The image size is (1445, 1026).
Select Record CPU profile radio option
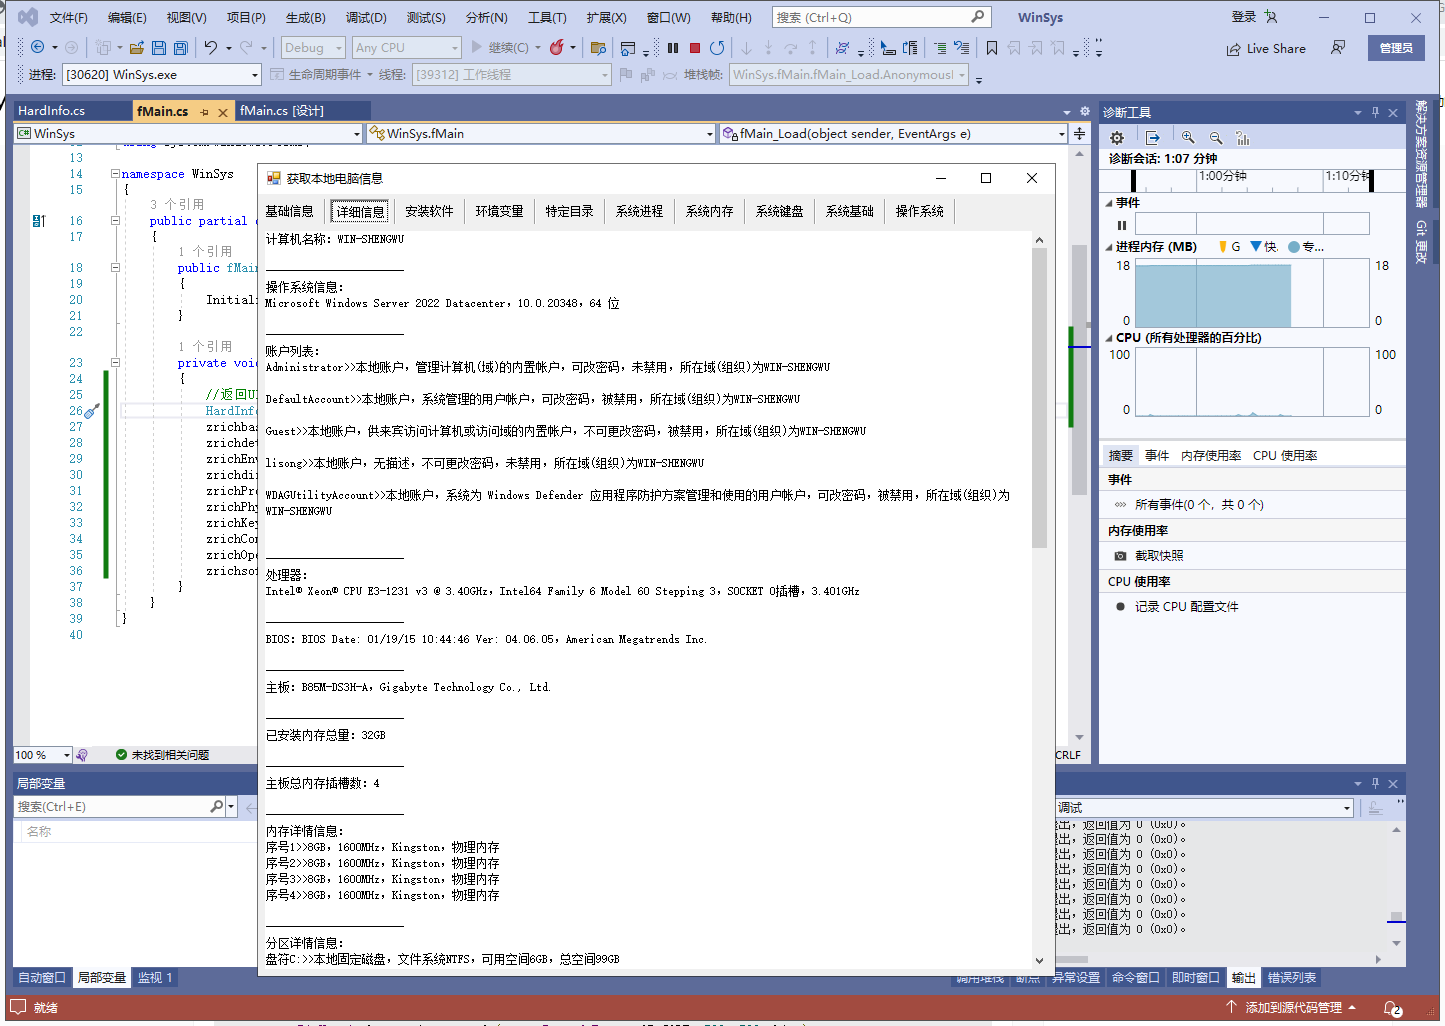click(x=1120, y=607)
